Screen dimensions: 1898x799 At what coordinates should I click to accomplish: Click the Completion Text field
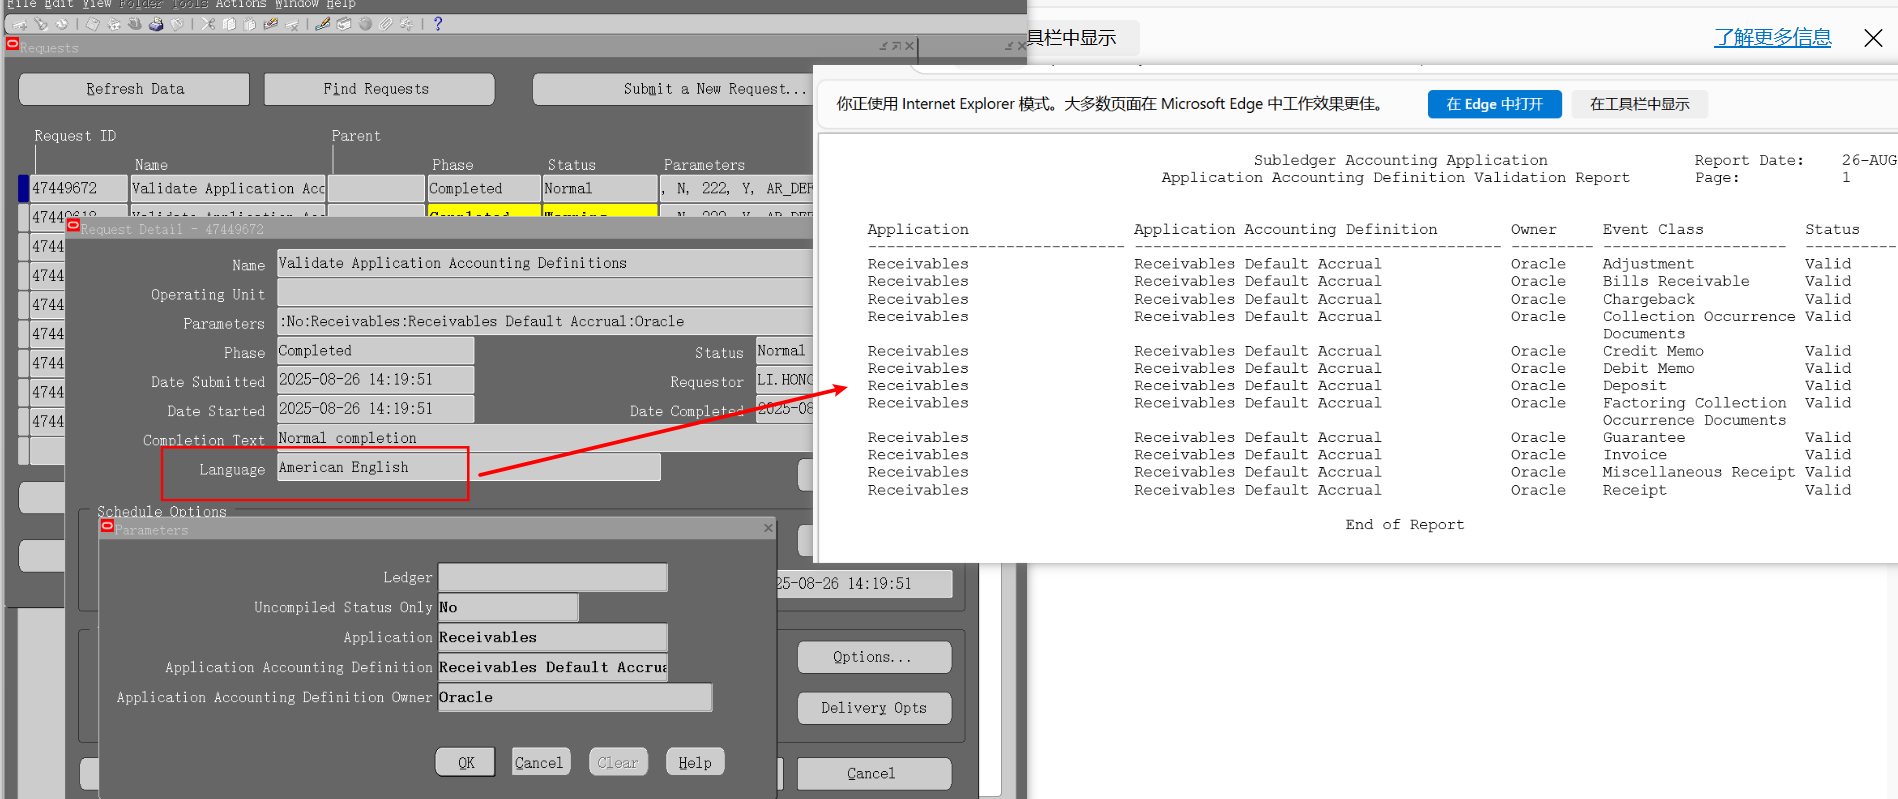(x=545, y=438)
